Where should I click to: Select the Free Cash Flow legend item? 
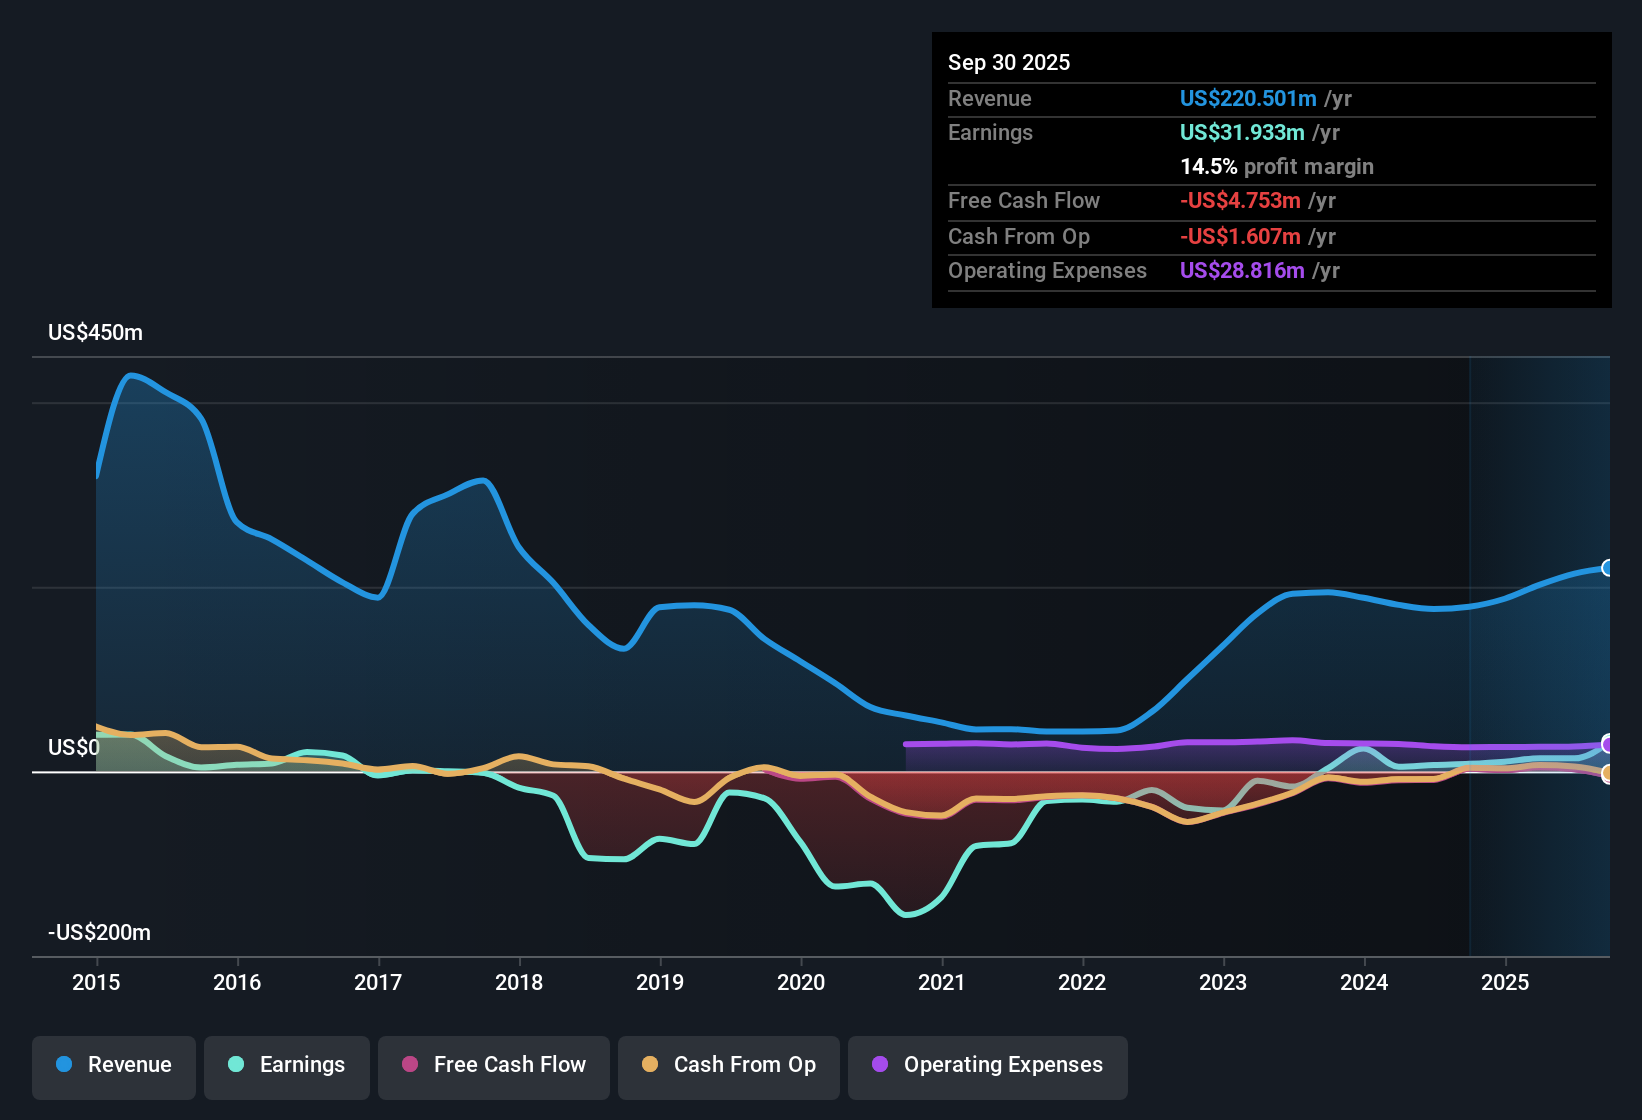[x=493, y=1065]
